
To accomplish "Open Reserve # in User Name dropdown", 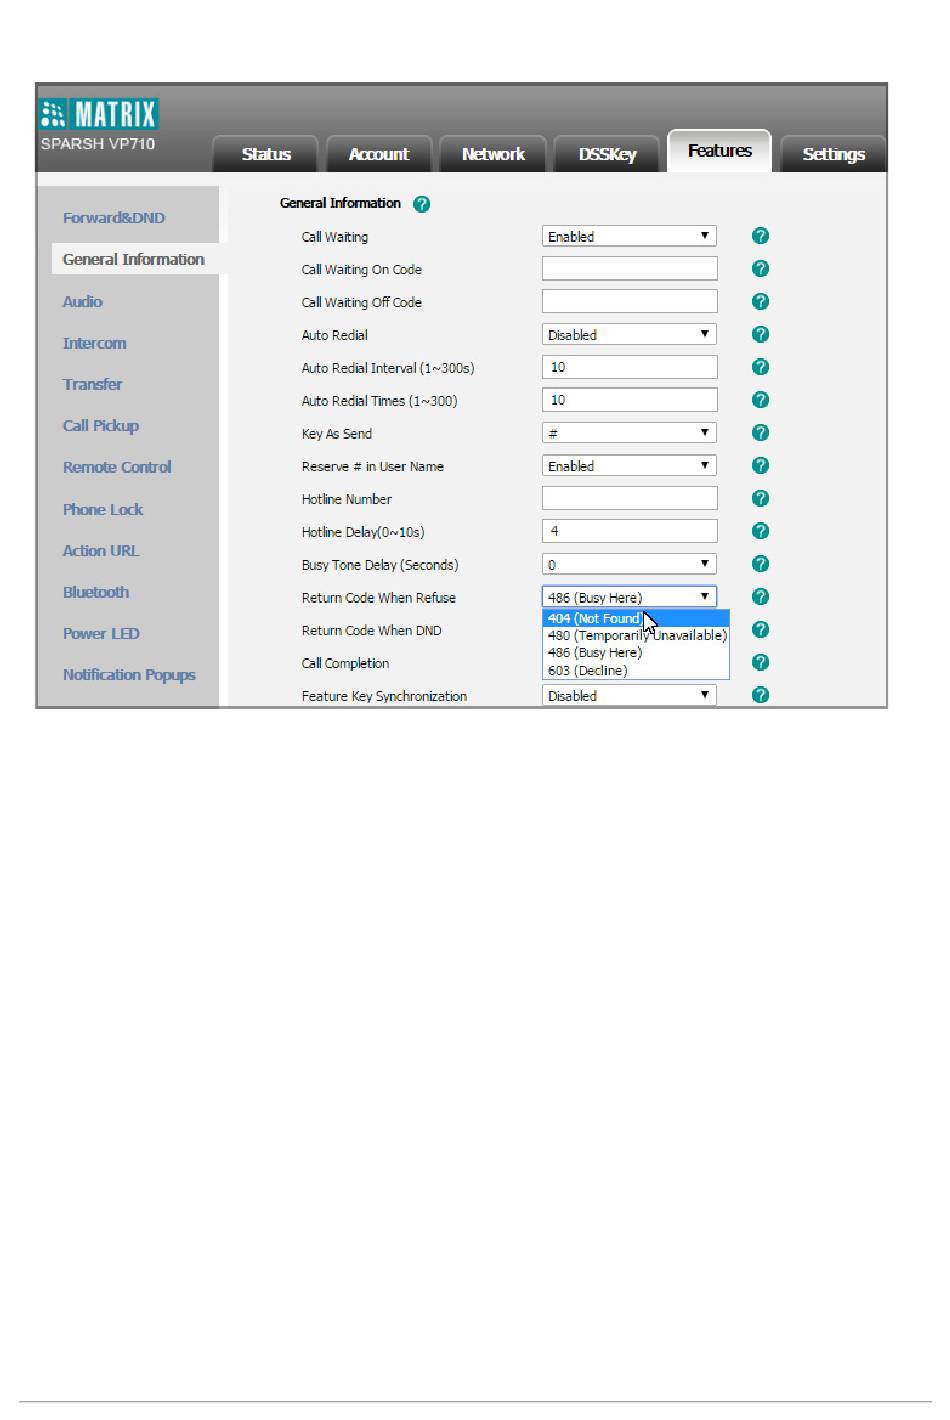I will point(629,466).
